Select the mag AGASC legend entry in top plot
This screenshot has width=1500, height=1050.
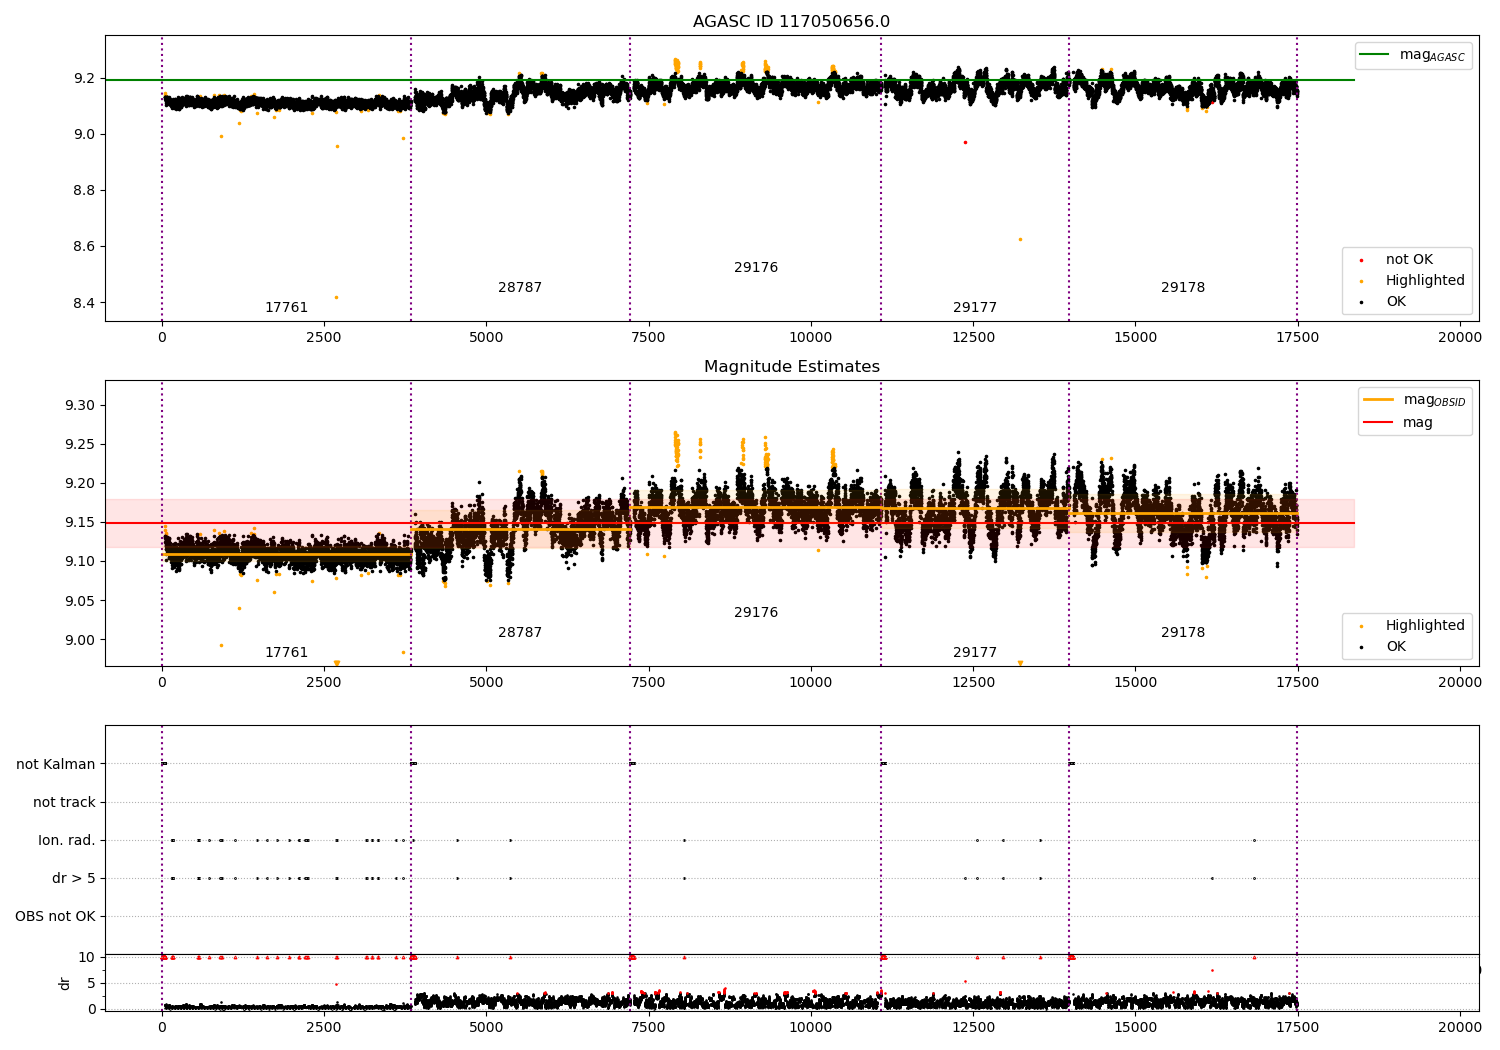1411,55
